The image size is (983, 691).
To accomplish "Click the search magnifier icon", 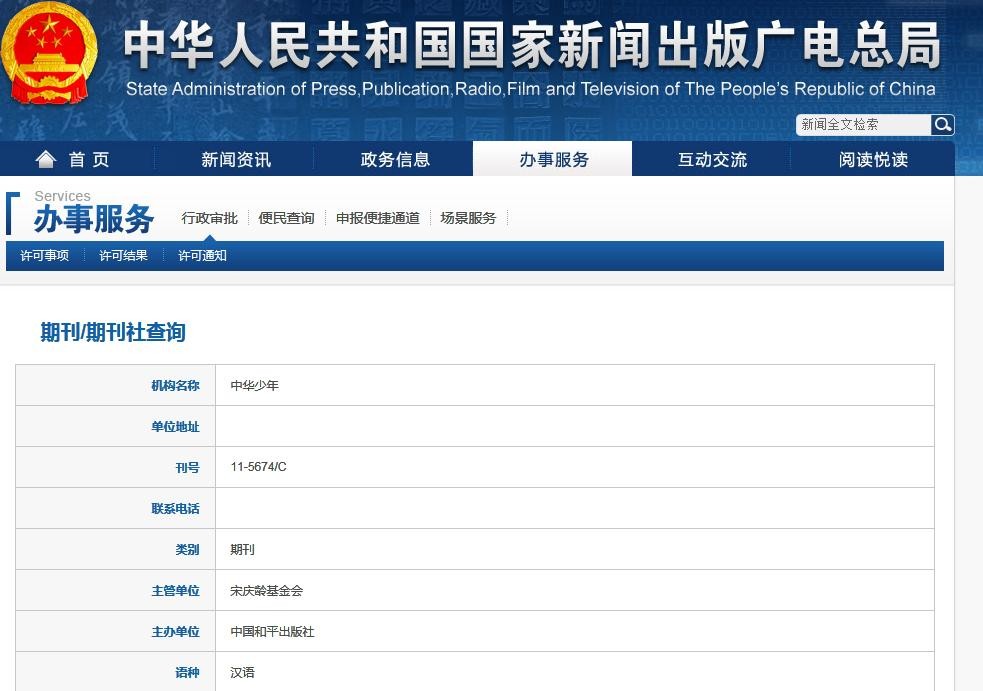I will tap(942, 125).
